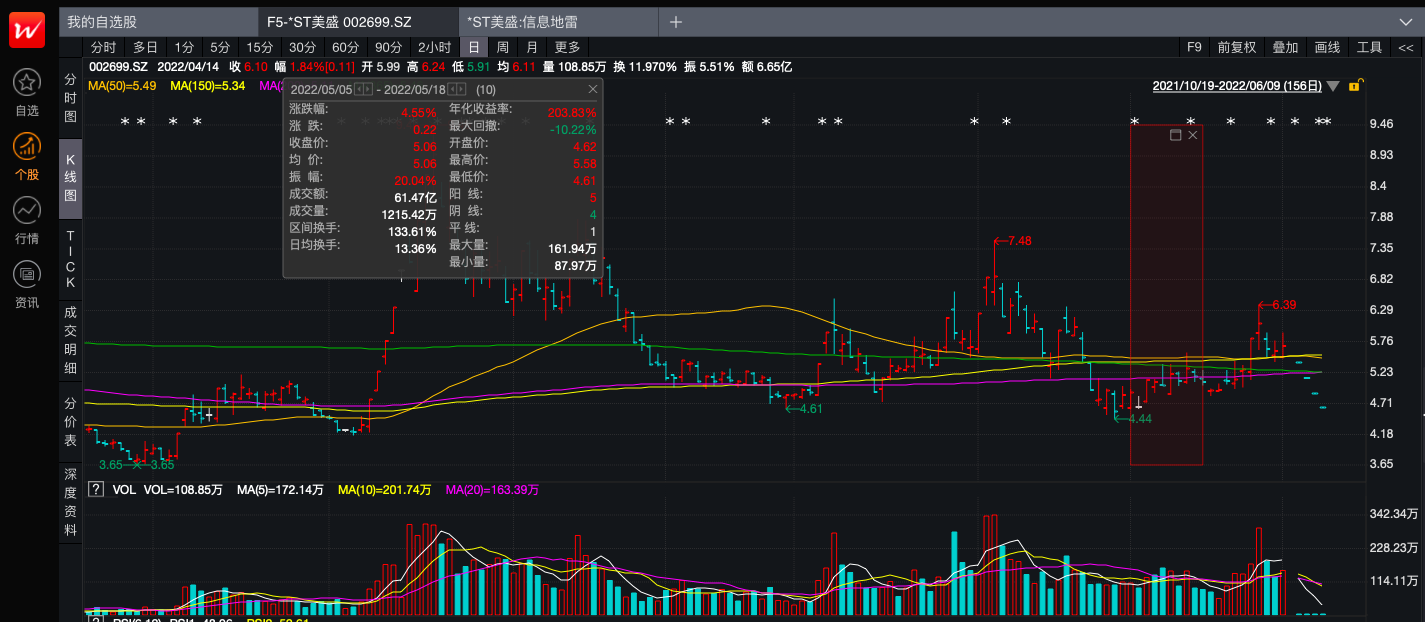Step the 2022/05/05 start date forward
This screenshot has height=622, width=1425.
click(x=368, y=89)
